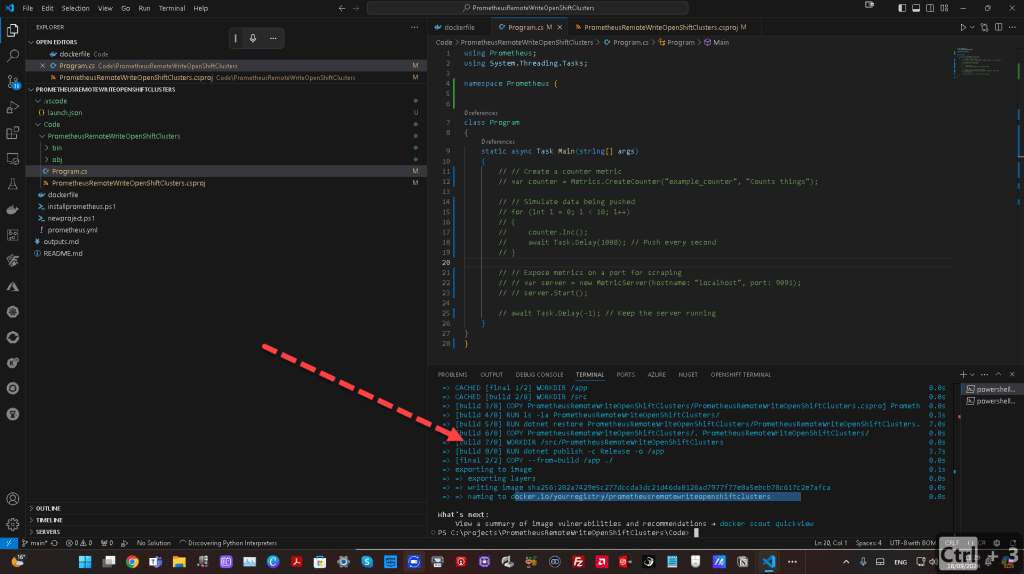The image size is (1024, 574).
Task: Open editor more actions ellipsis
Action: point(1012,27)
